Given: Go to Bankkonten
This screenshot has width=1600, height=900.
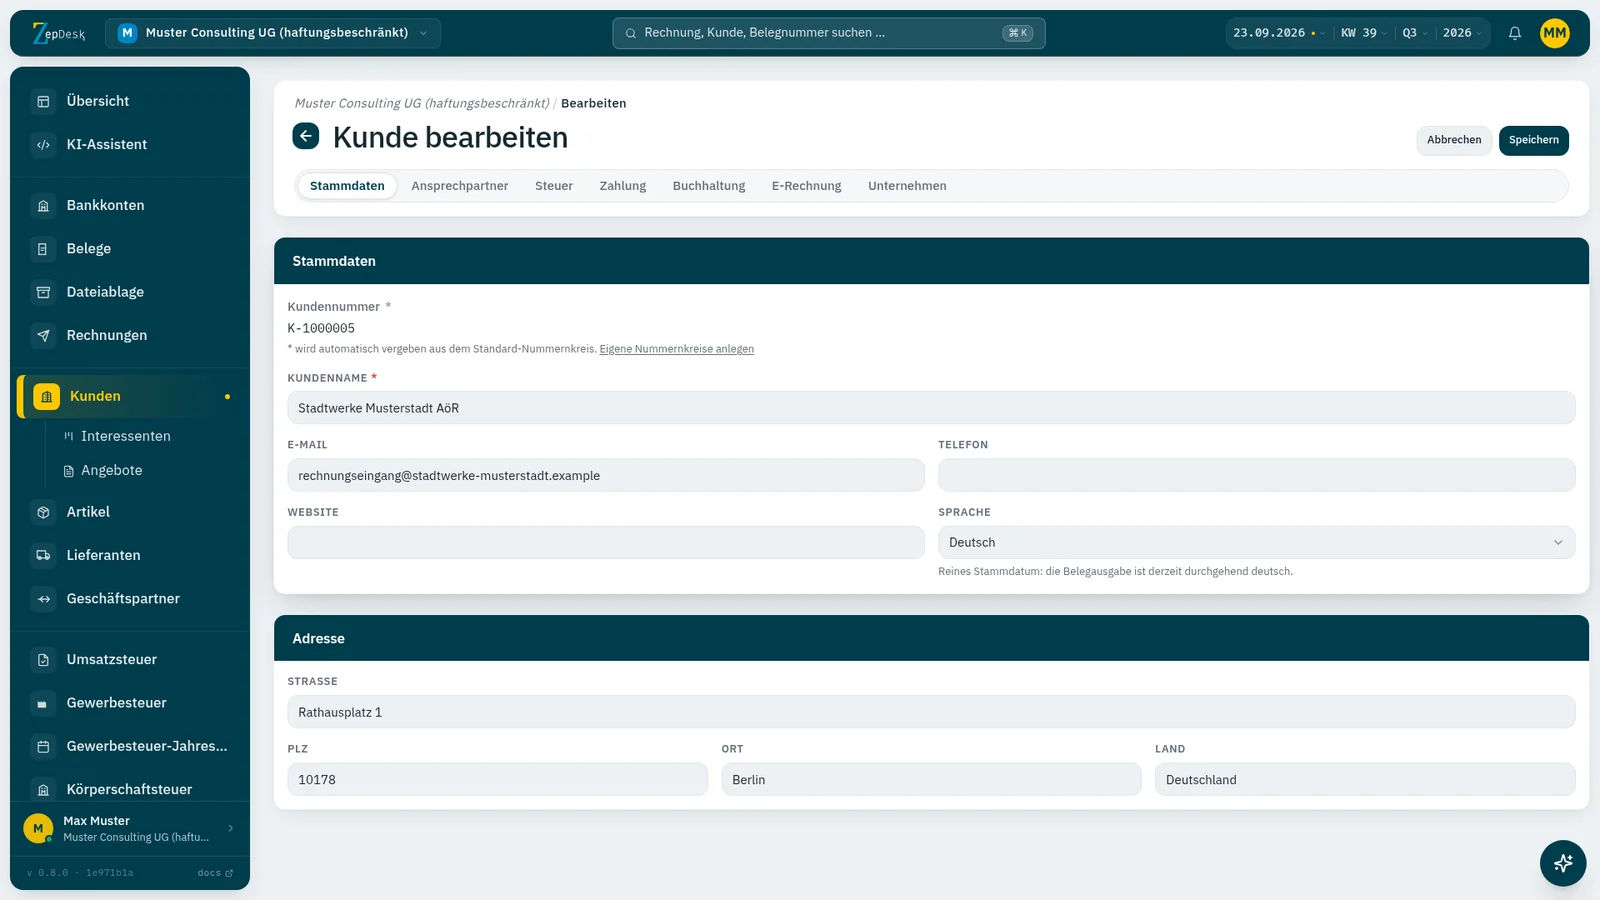Looking at the screenshot, I should pos(130,205).
